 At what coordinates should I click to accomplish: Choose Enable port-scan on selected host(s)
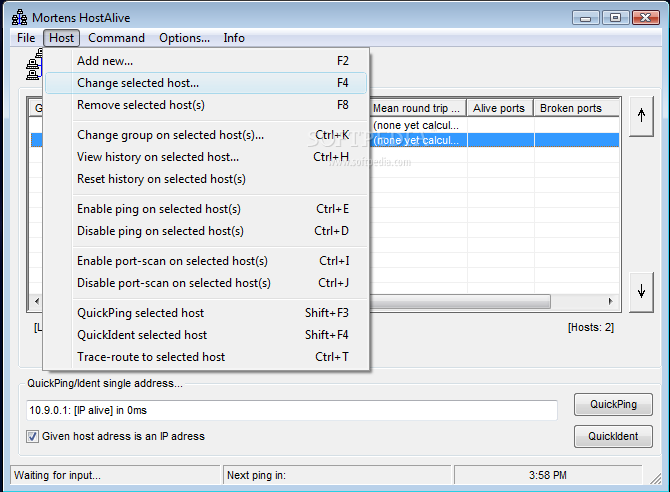coord(206,261)
